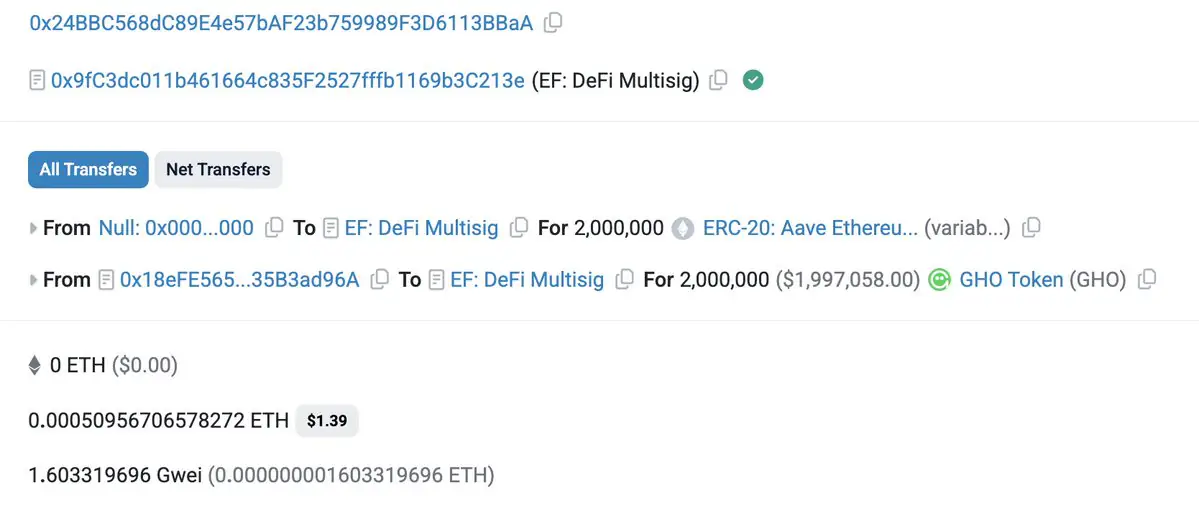1199x506 pixels.
Task: Open the 0x9fC3dc011b461664c835F2527fffb1169b3C213e contract link
Action: pos(288,80)
